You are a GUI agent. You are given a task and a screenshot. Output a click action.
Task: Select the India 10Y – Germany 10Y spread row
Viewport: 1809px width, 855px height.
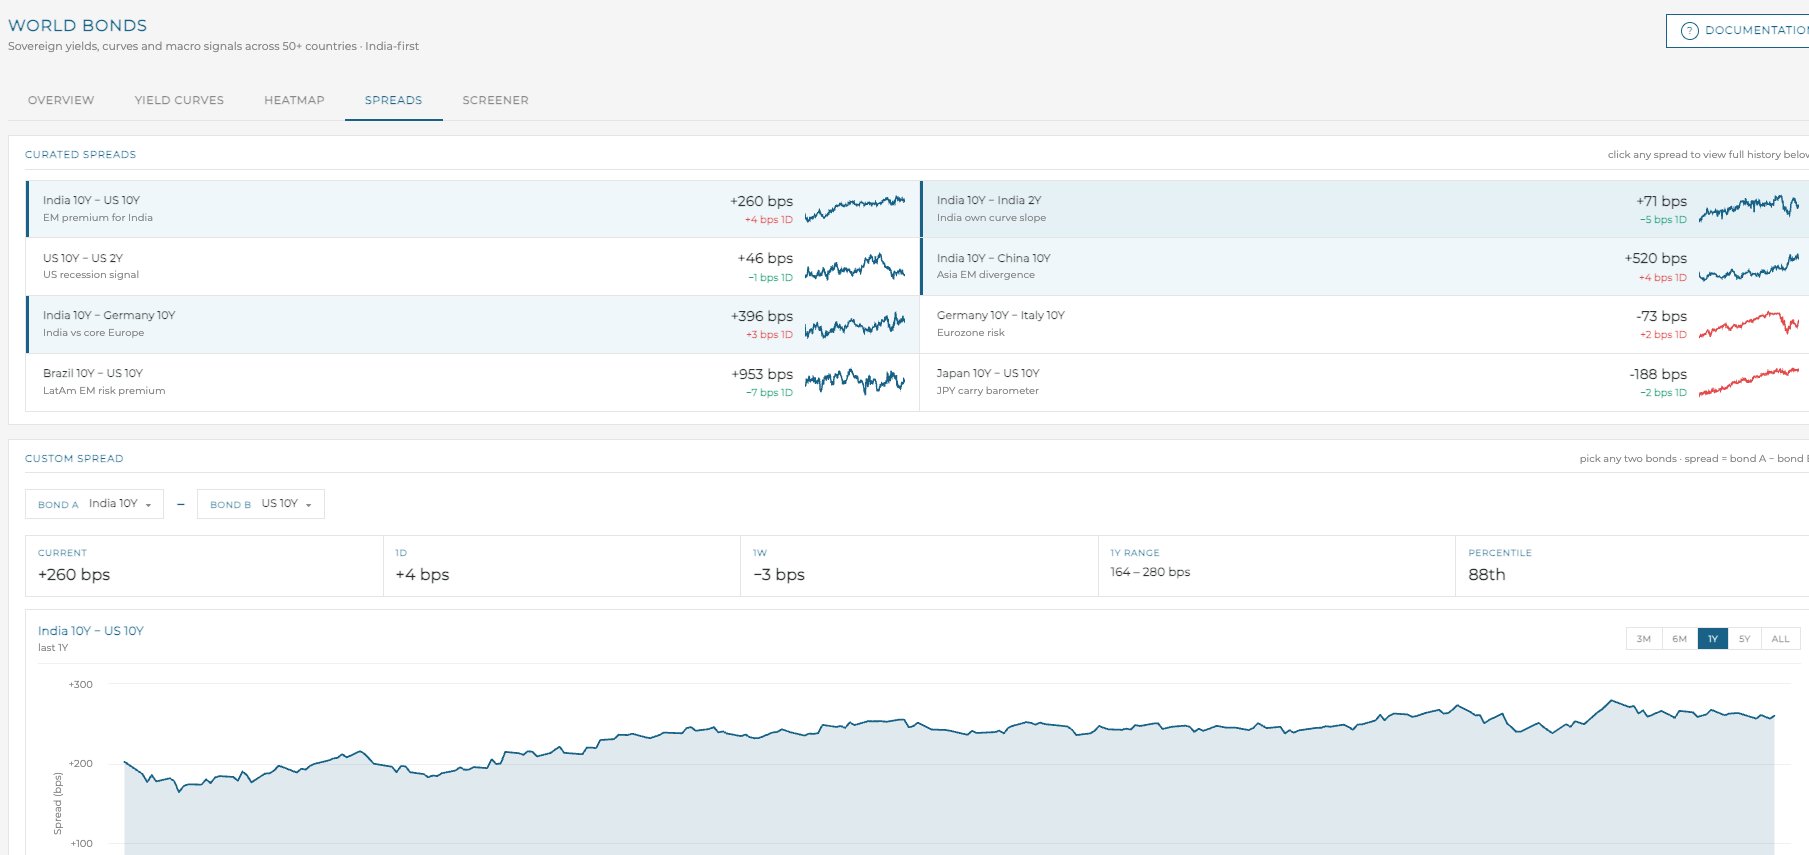[472, 324]
